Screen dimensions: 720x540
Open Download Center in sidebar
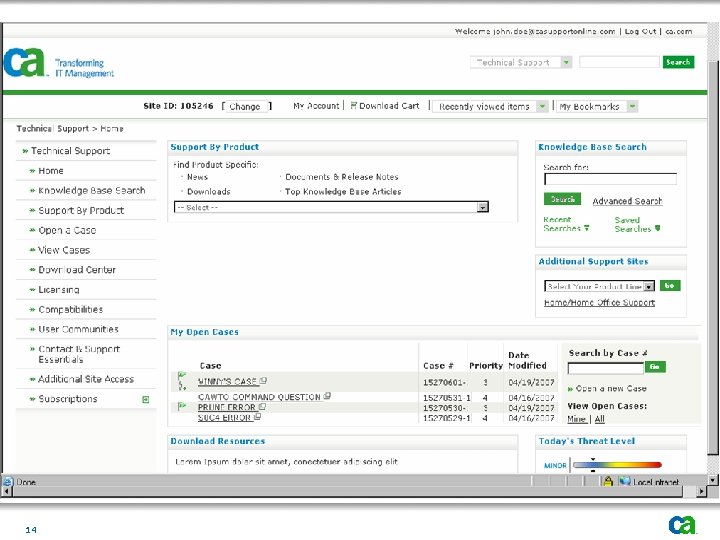(x=77, y=270)
